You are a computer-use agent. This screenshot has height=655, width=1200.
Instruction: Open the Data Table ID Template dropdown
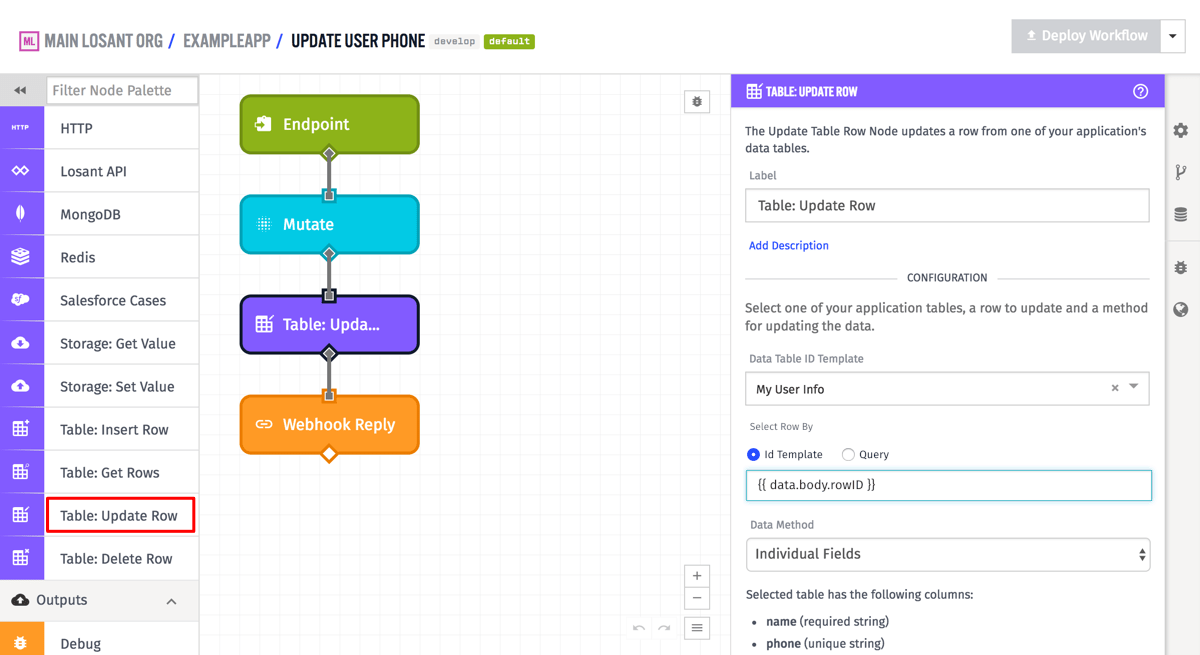1134,388
